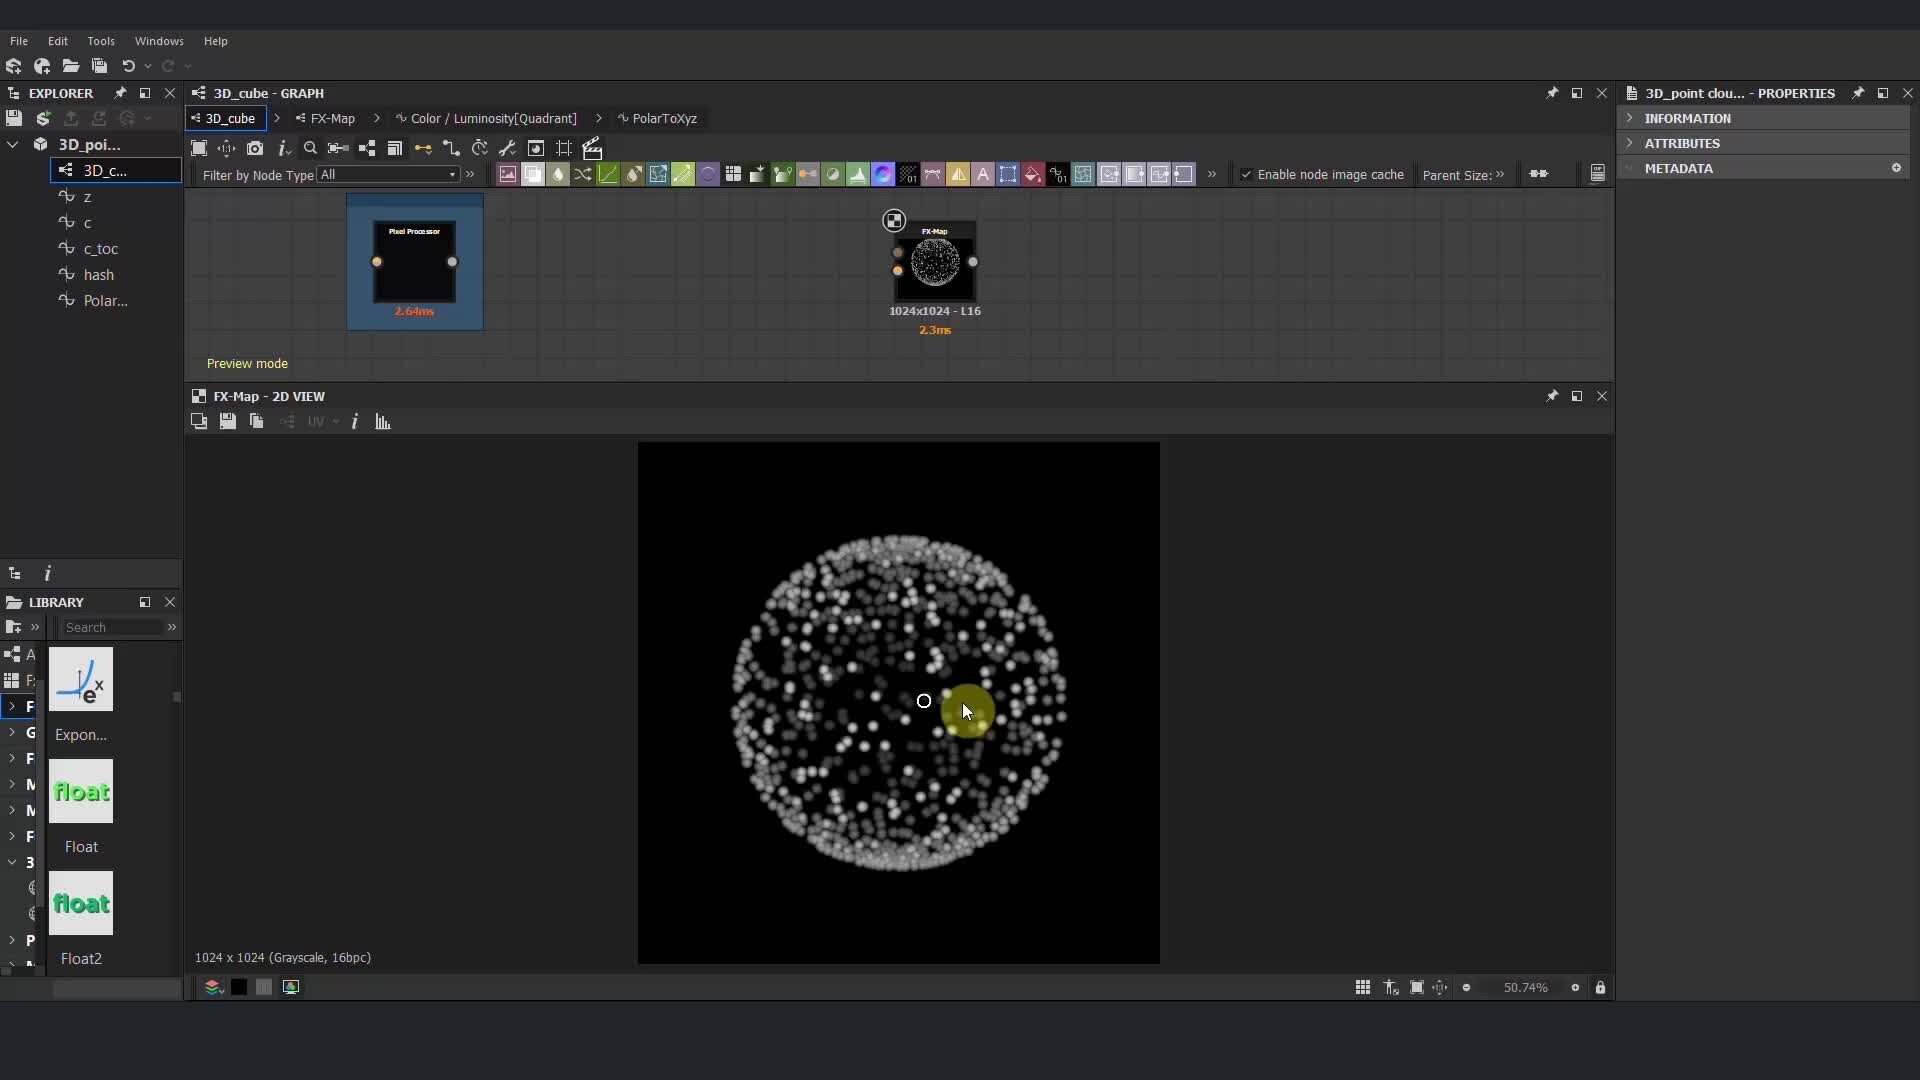Select the Text node icon in node palette

983,174
